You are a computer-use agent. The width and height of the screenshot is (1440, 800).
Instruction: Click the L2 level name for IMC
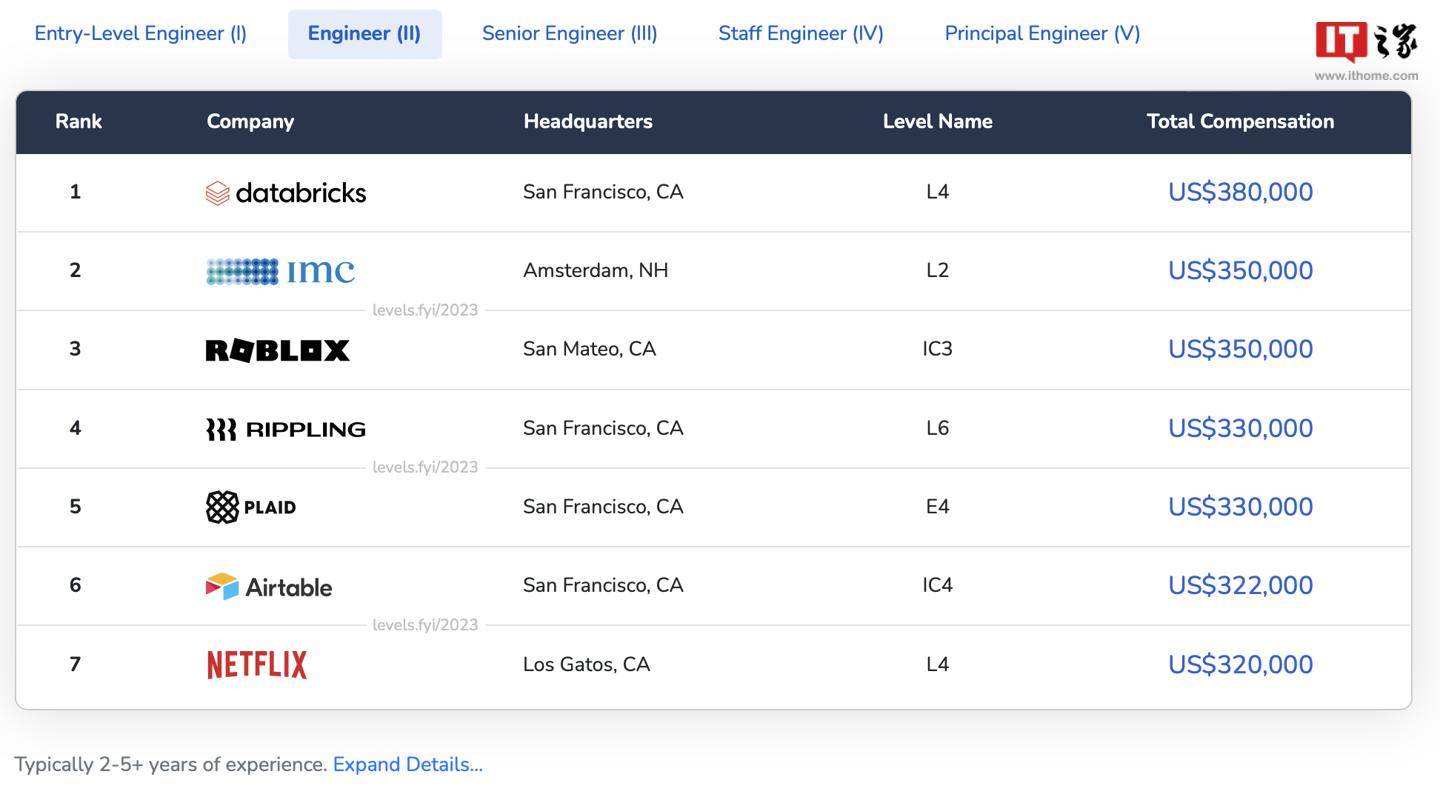[937, 271]
